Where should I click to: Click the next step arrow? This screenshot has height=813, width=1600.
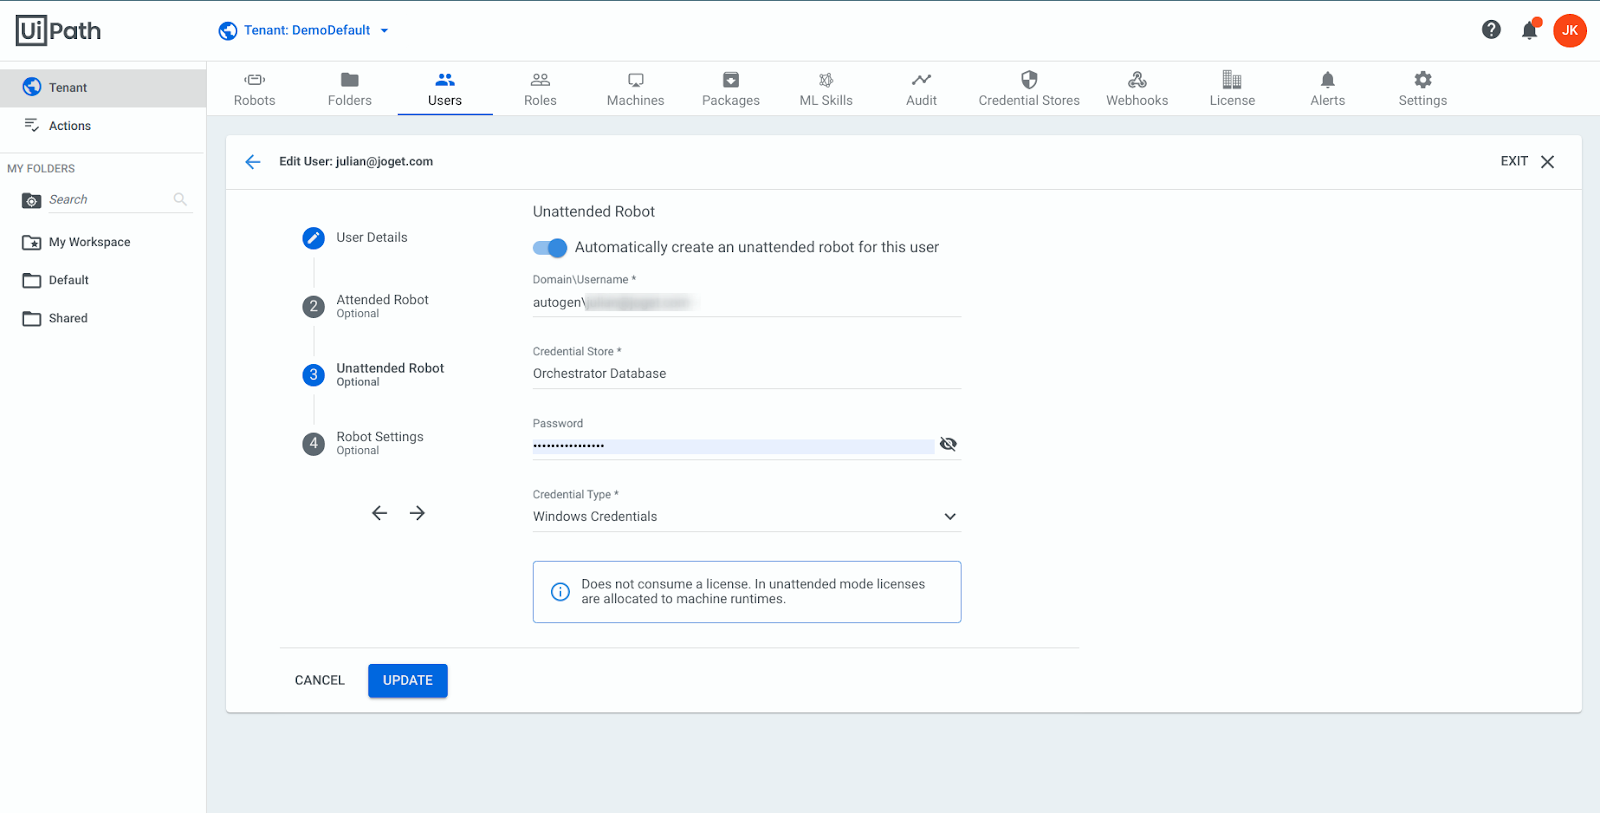[x=417, y=513]
